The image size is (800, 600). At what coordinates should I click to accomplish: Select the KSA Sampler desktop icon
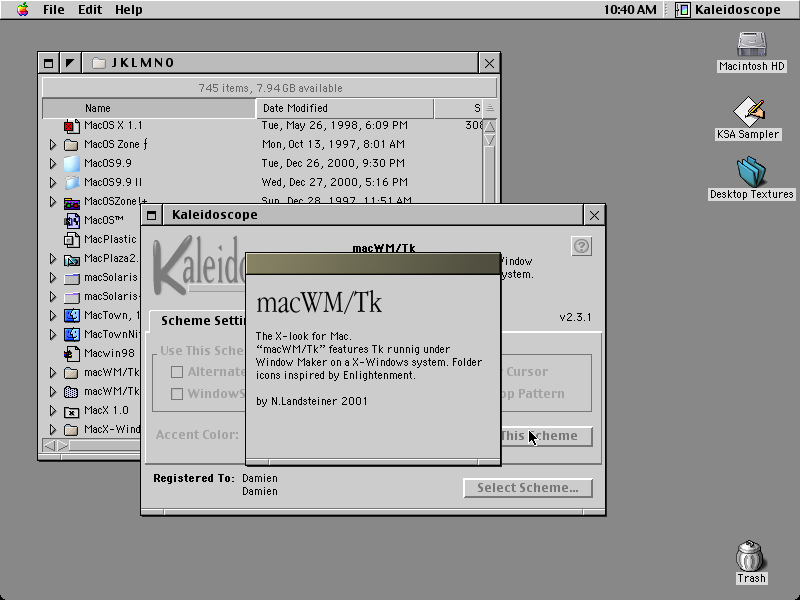coord(749,111)
